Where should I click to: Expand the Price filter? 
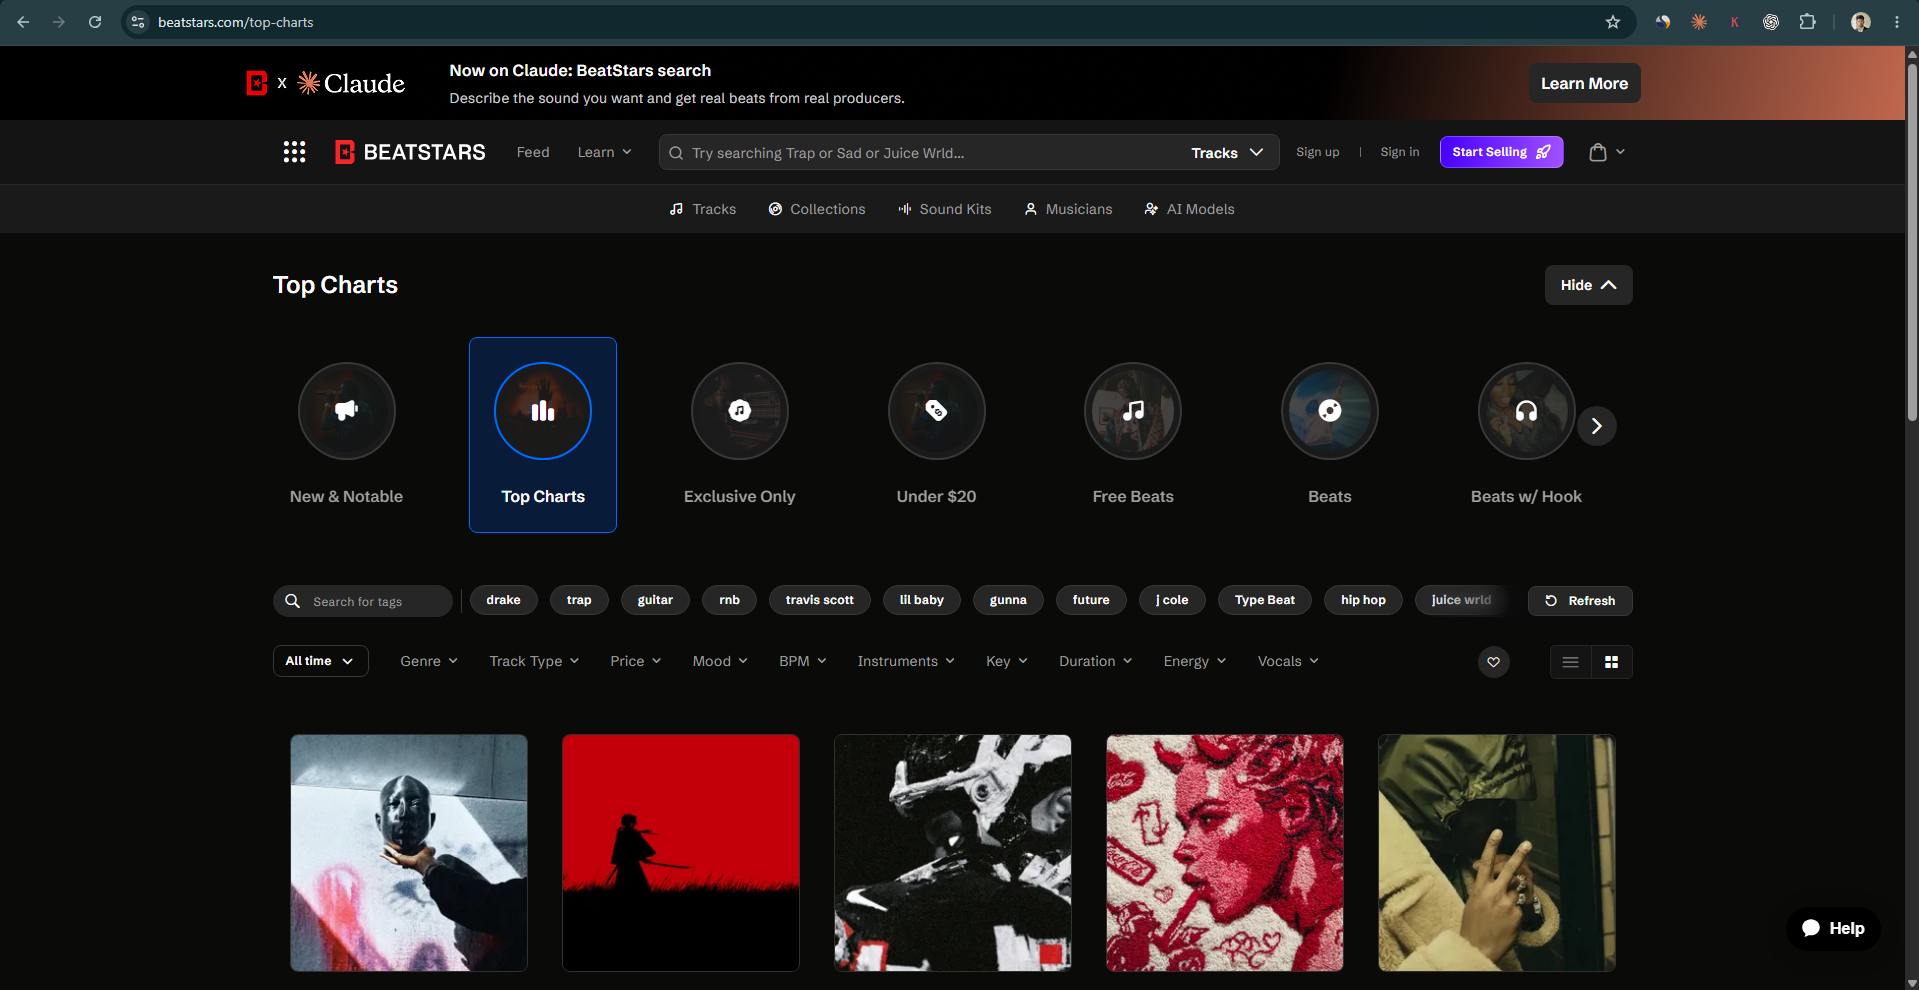pyautogui.click(x=636, y=661)
